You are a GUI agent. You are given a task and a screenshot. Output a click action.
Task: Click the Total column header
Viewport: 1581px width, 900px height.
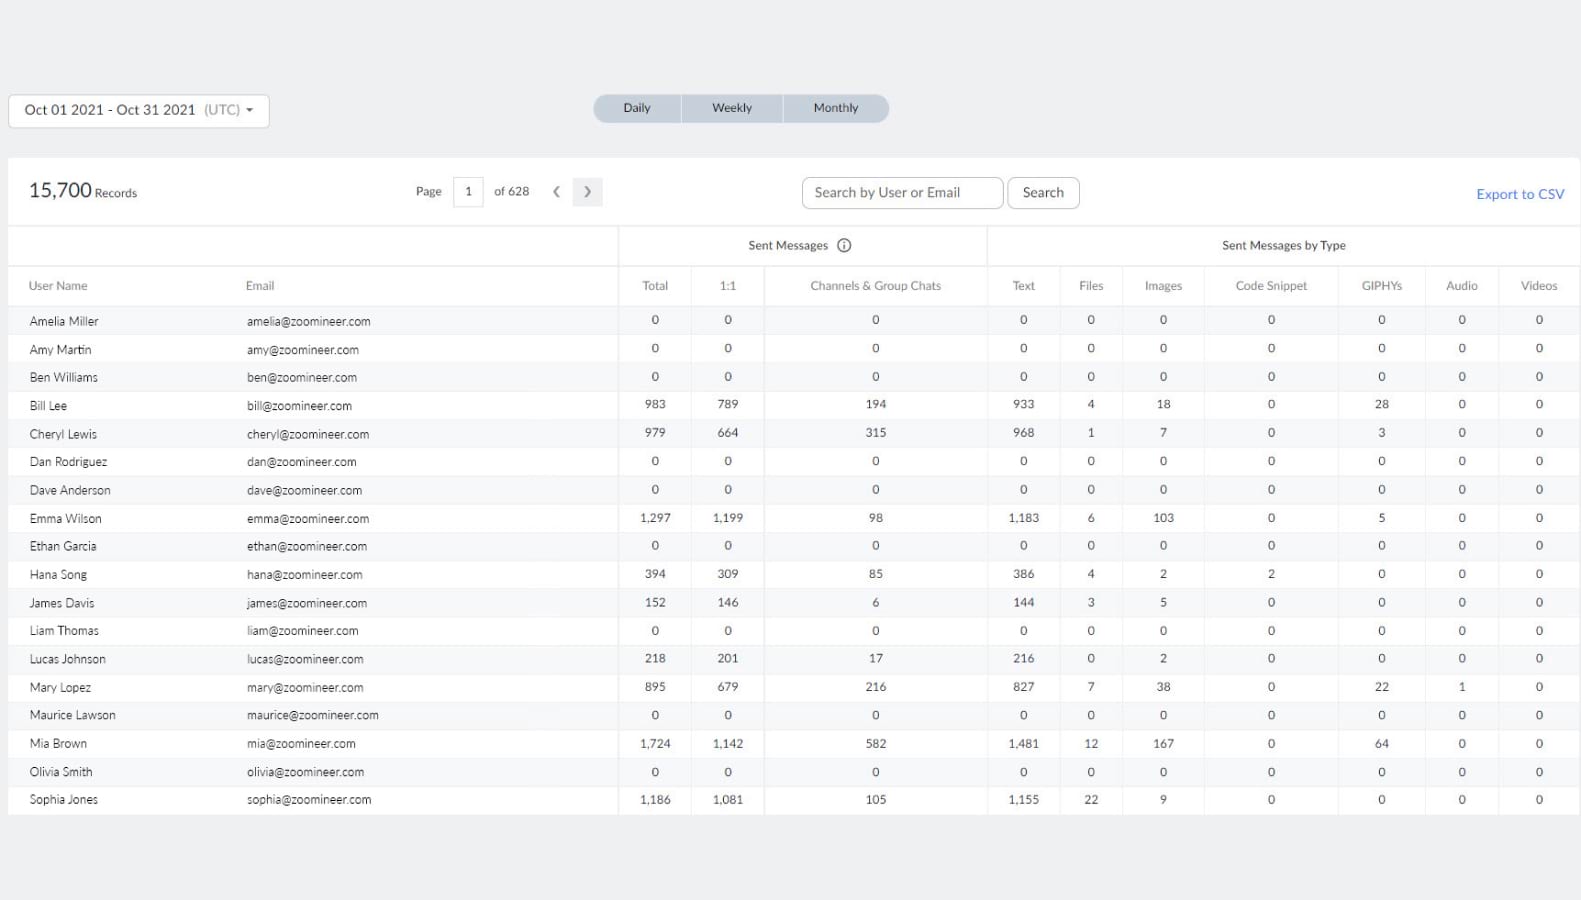[655, 286]
